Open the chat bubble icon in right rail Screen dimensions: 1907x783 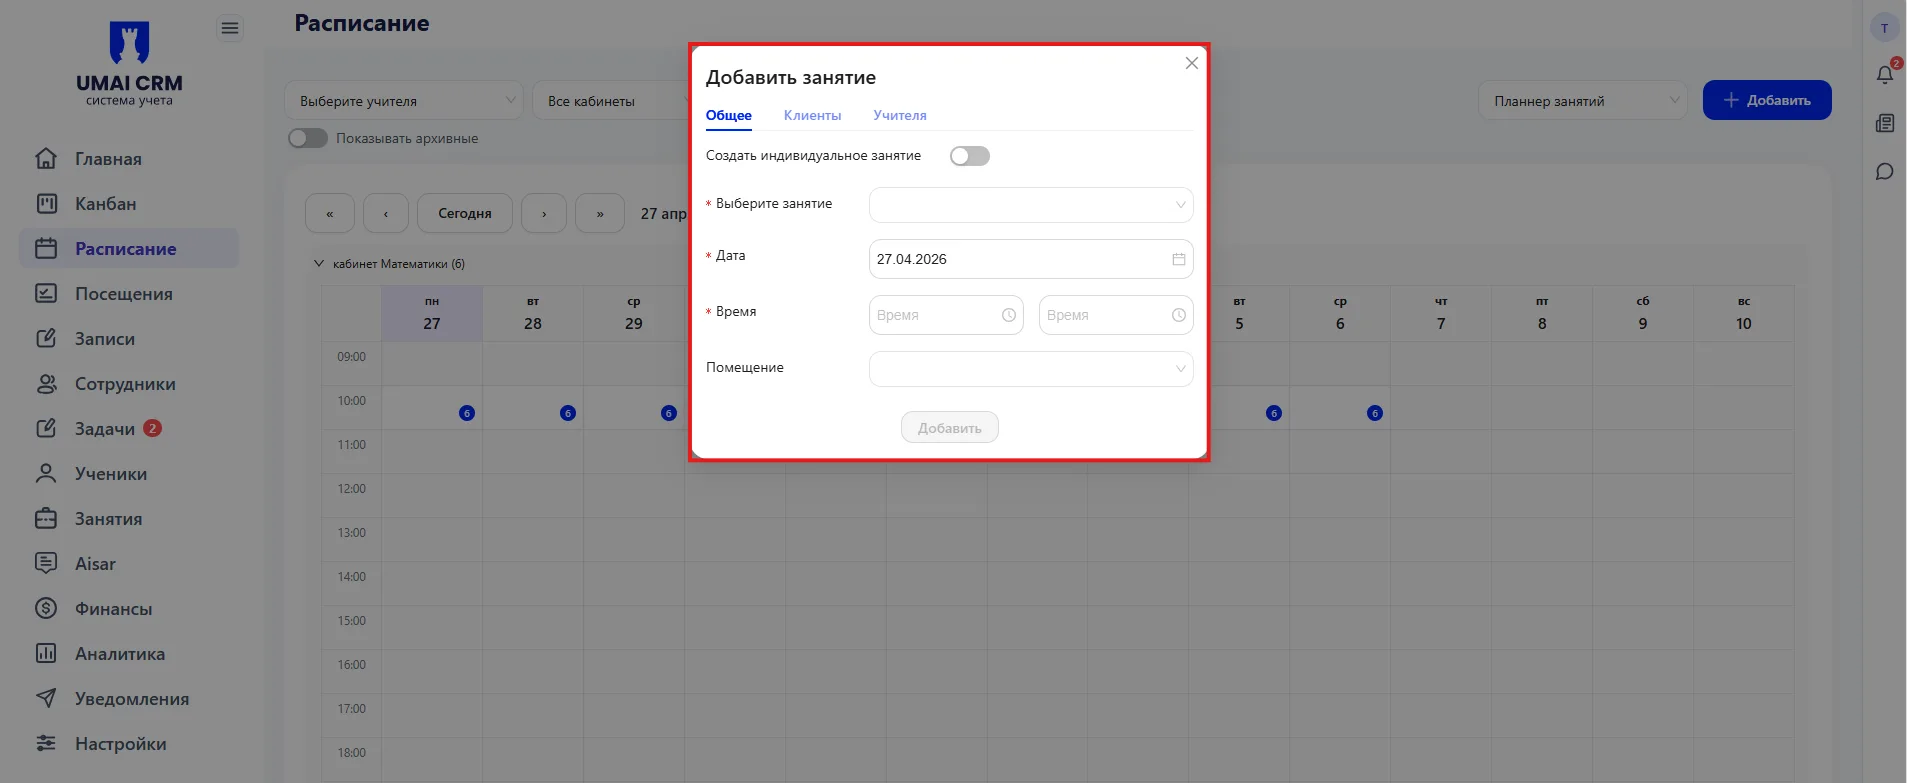[x=1885, y=172]
